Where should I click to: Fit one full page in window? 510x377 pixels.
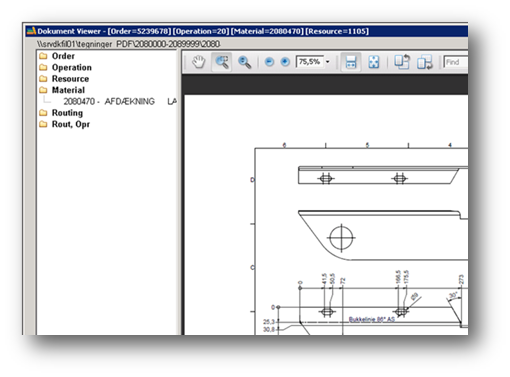click(x=374, y=62)
